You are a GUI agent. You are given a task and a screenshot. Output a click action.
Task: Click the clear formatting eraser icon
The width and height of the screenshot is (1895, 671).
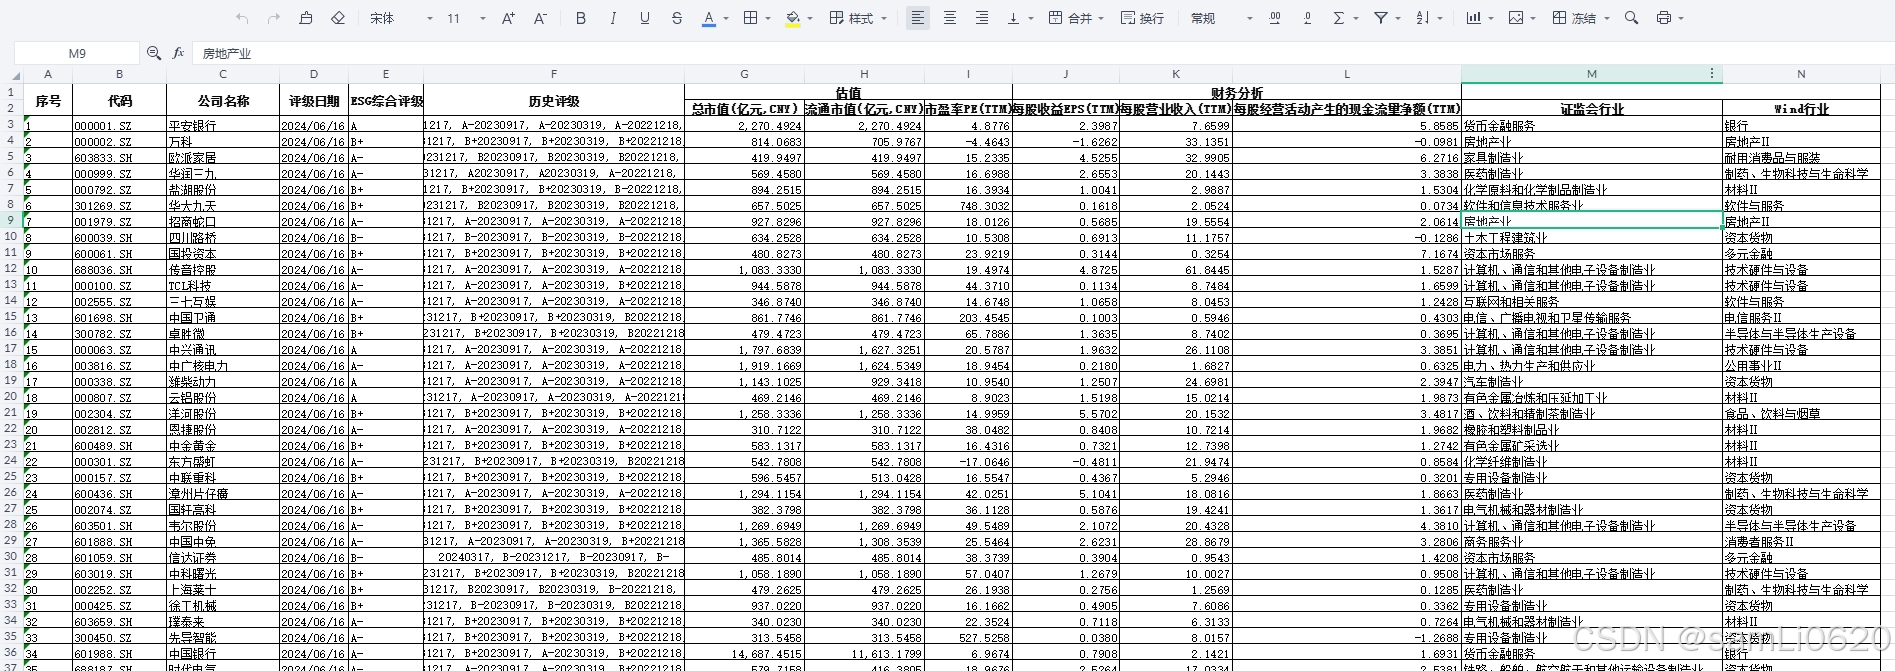(338, 18)
